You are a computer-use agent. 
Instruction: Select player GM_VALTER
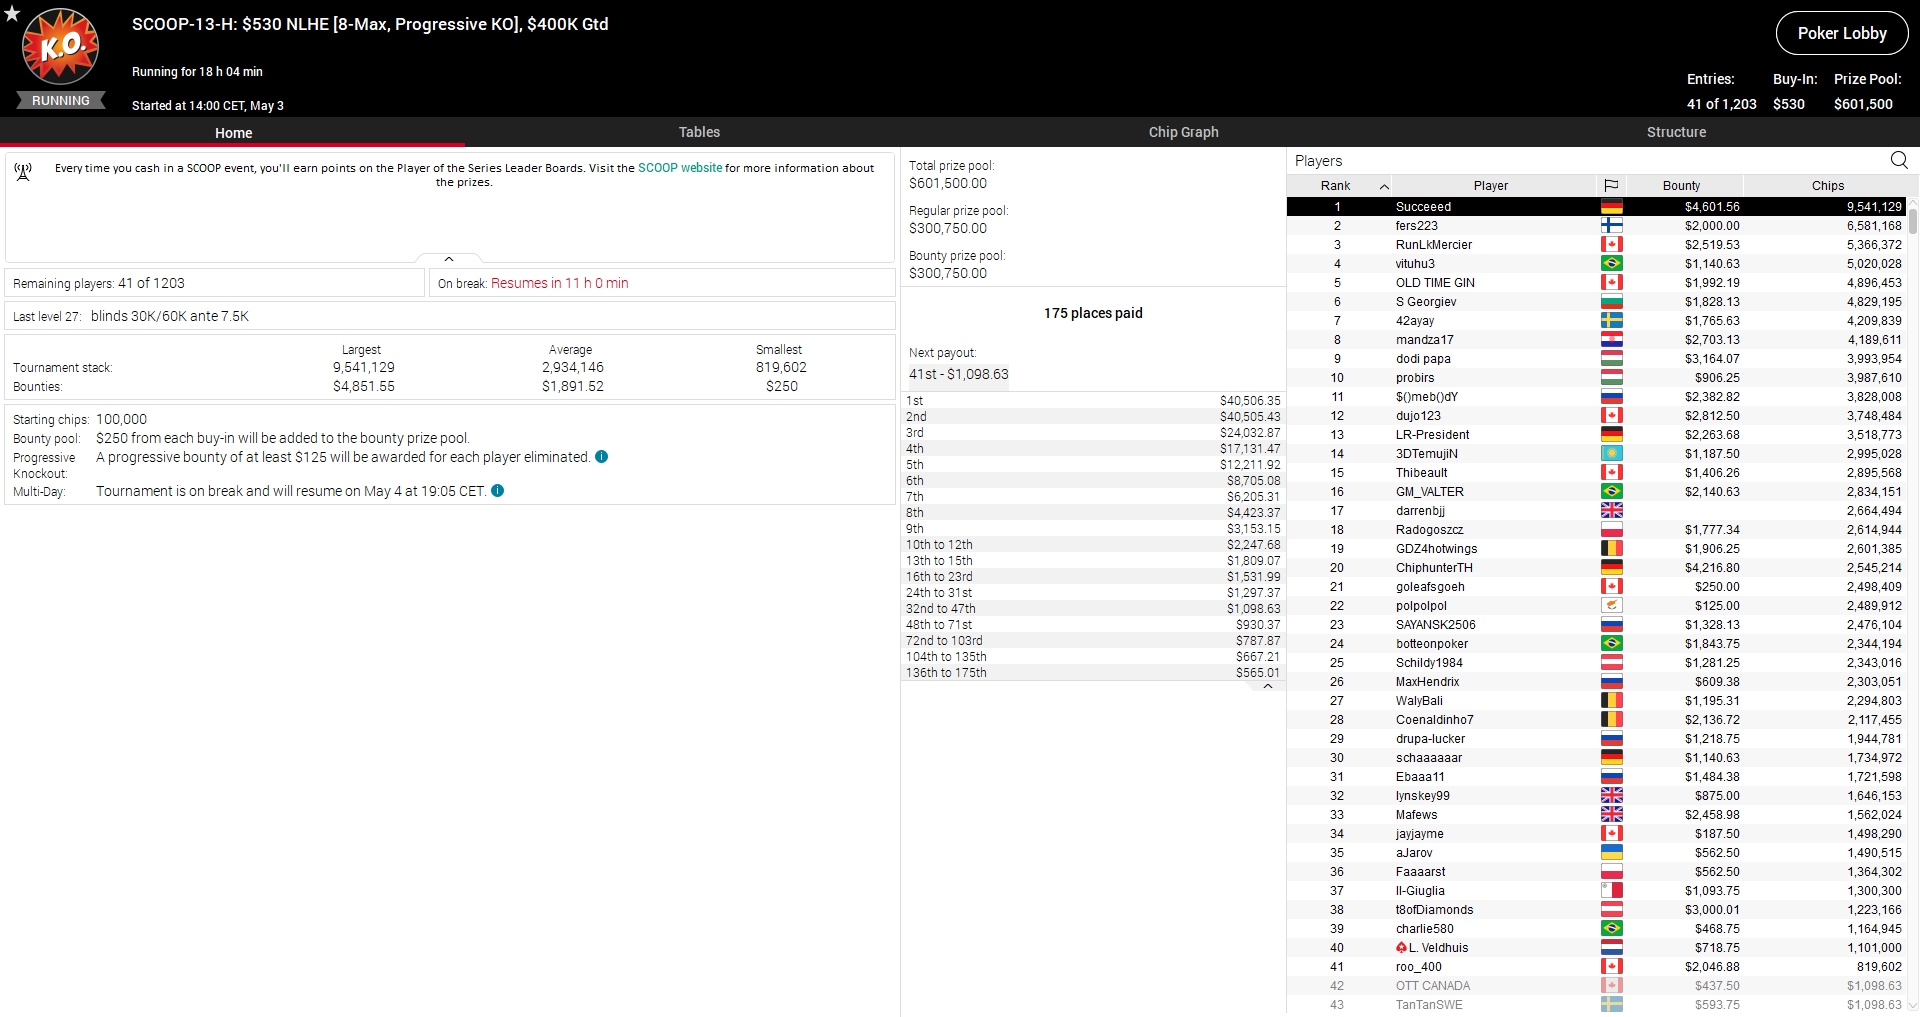tap(1596, 492)
